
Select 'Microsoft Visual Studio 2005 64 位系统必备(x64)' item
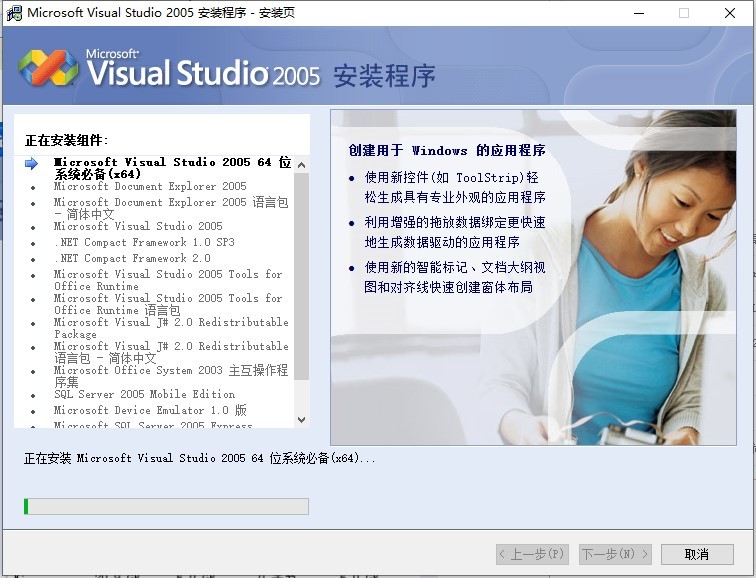tap(173, 168)
